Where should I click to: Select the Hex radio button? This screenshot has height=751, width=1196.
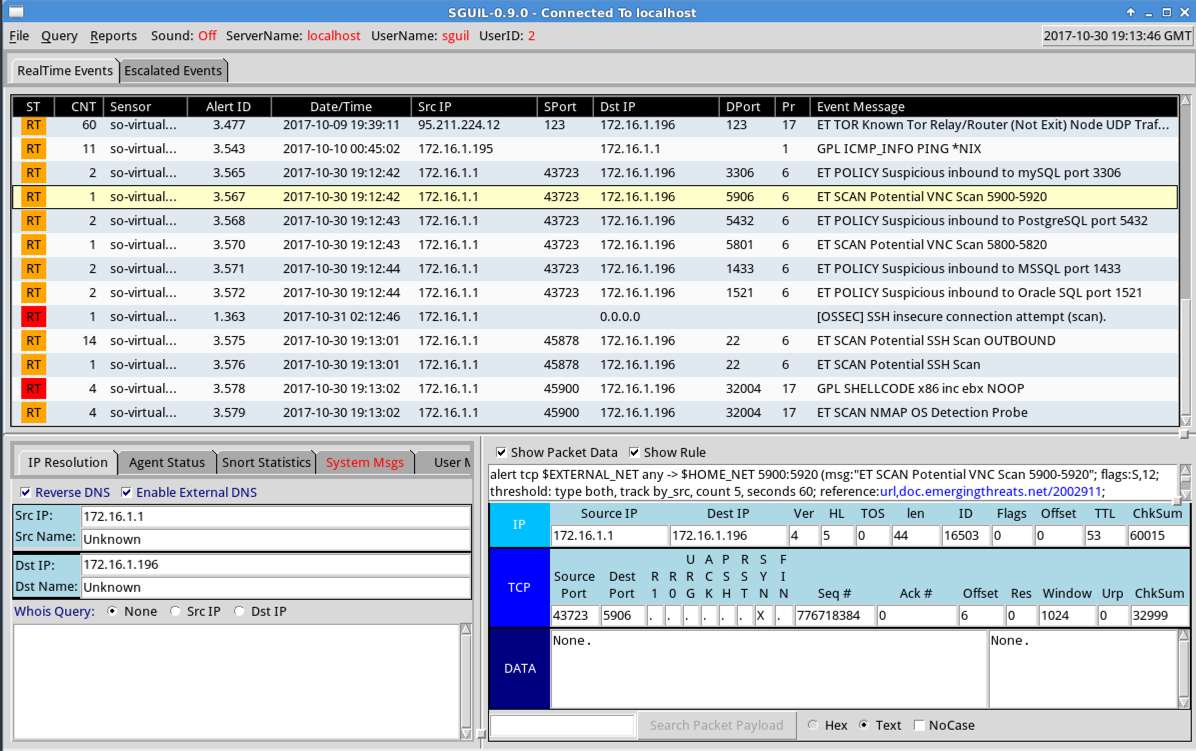click(x=813, y=726)
